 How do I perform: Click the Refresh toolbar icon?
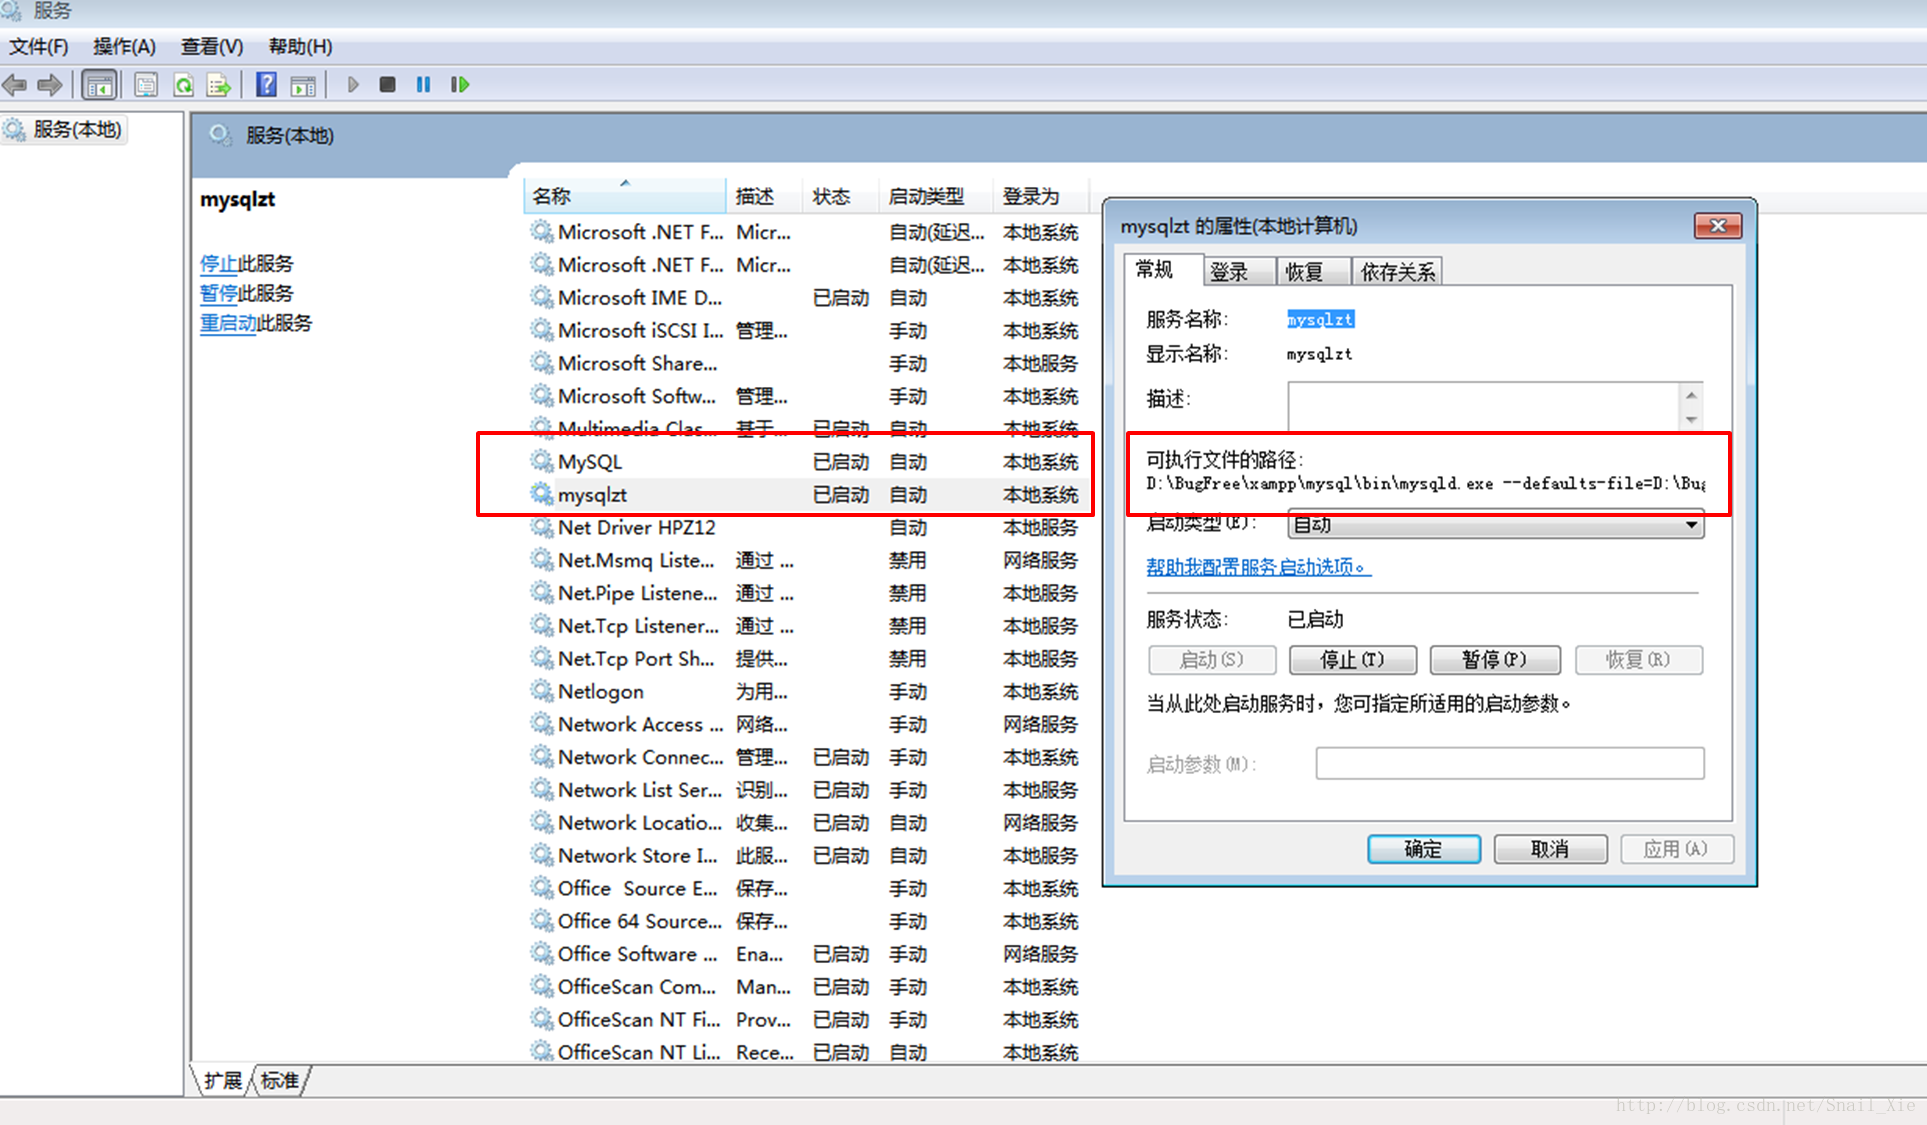tap(183, 85)
